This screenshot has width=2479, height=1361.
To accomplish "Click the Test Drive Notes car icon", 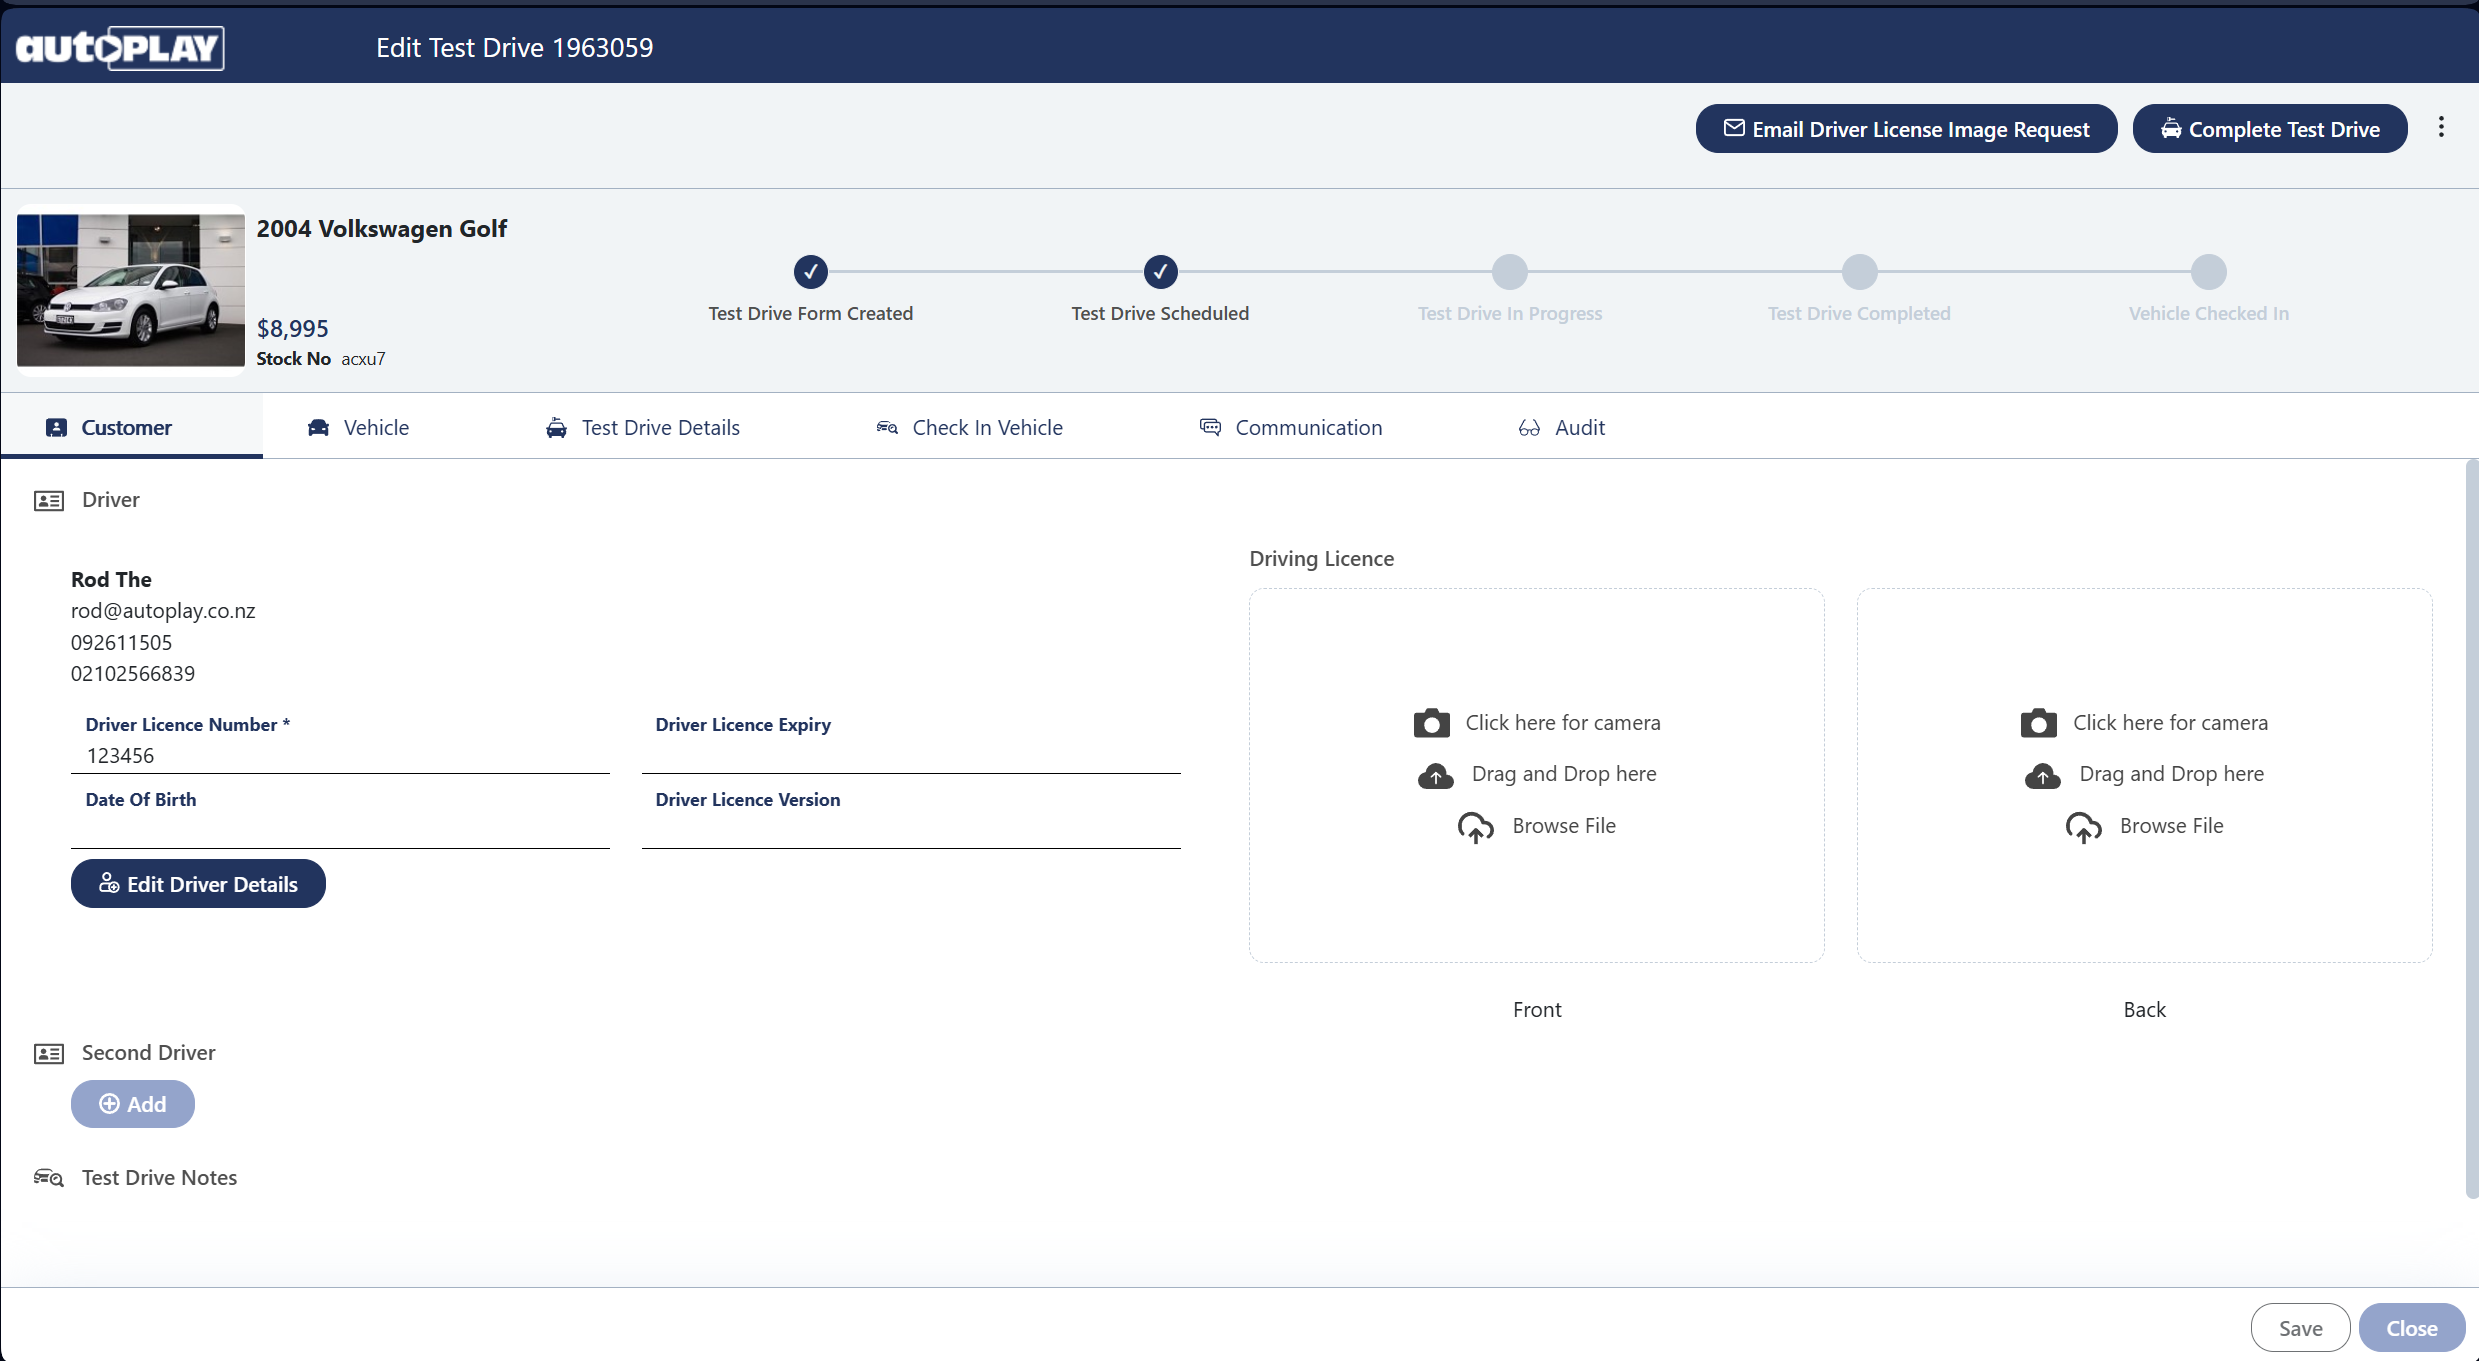I will pyautogui.click(x=48, y=1178).
